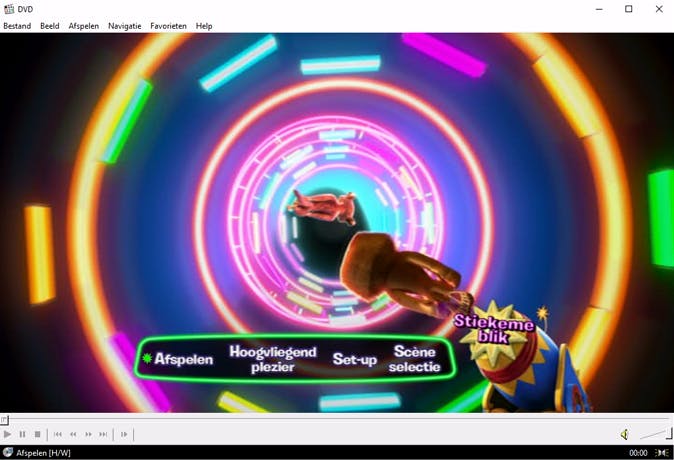Open the Navigatie menu

(x=125, y=26)
